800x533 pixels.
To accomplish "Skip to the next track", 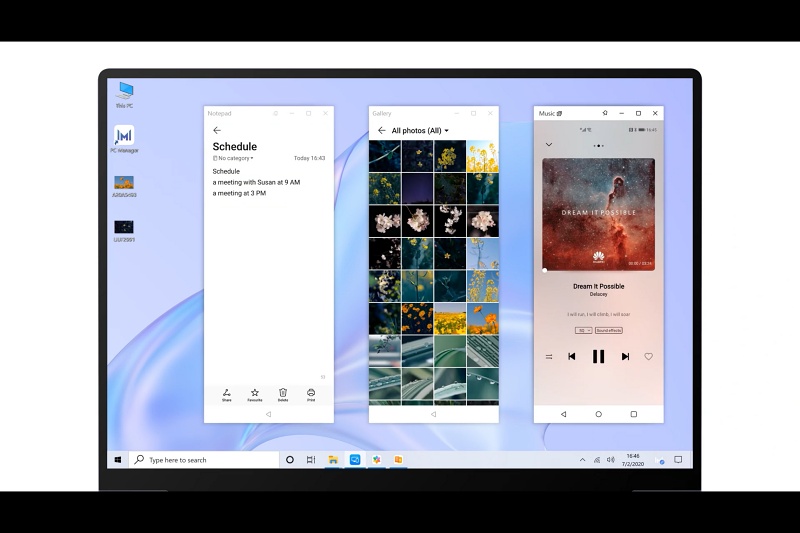I will coord(625,357).
